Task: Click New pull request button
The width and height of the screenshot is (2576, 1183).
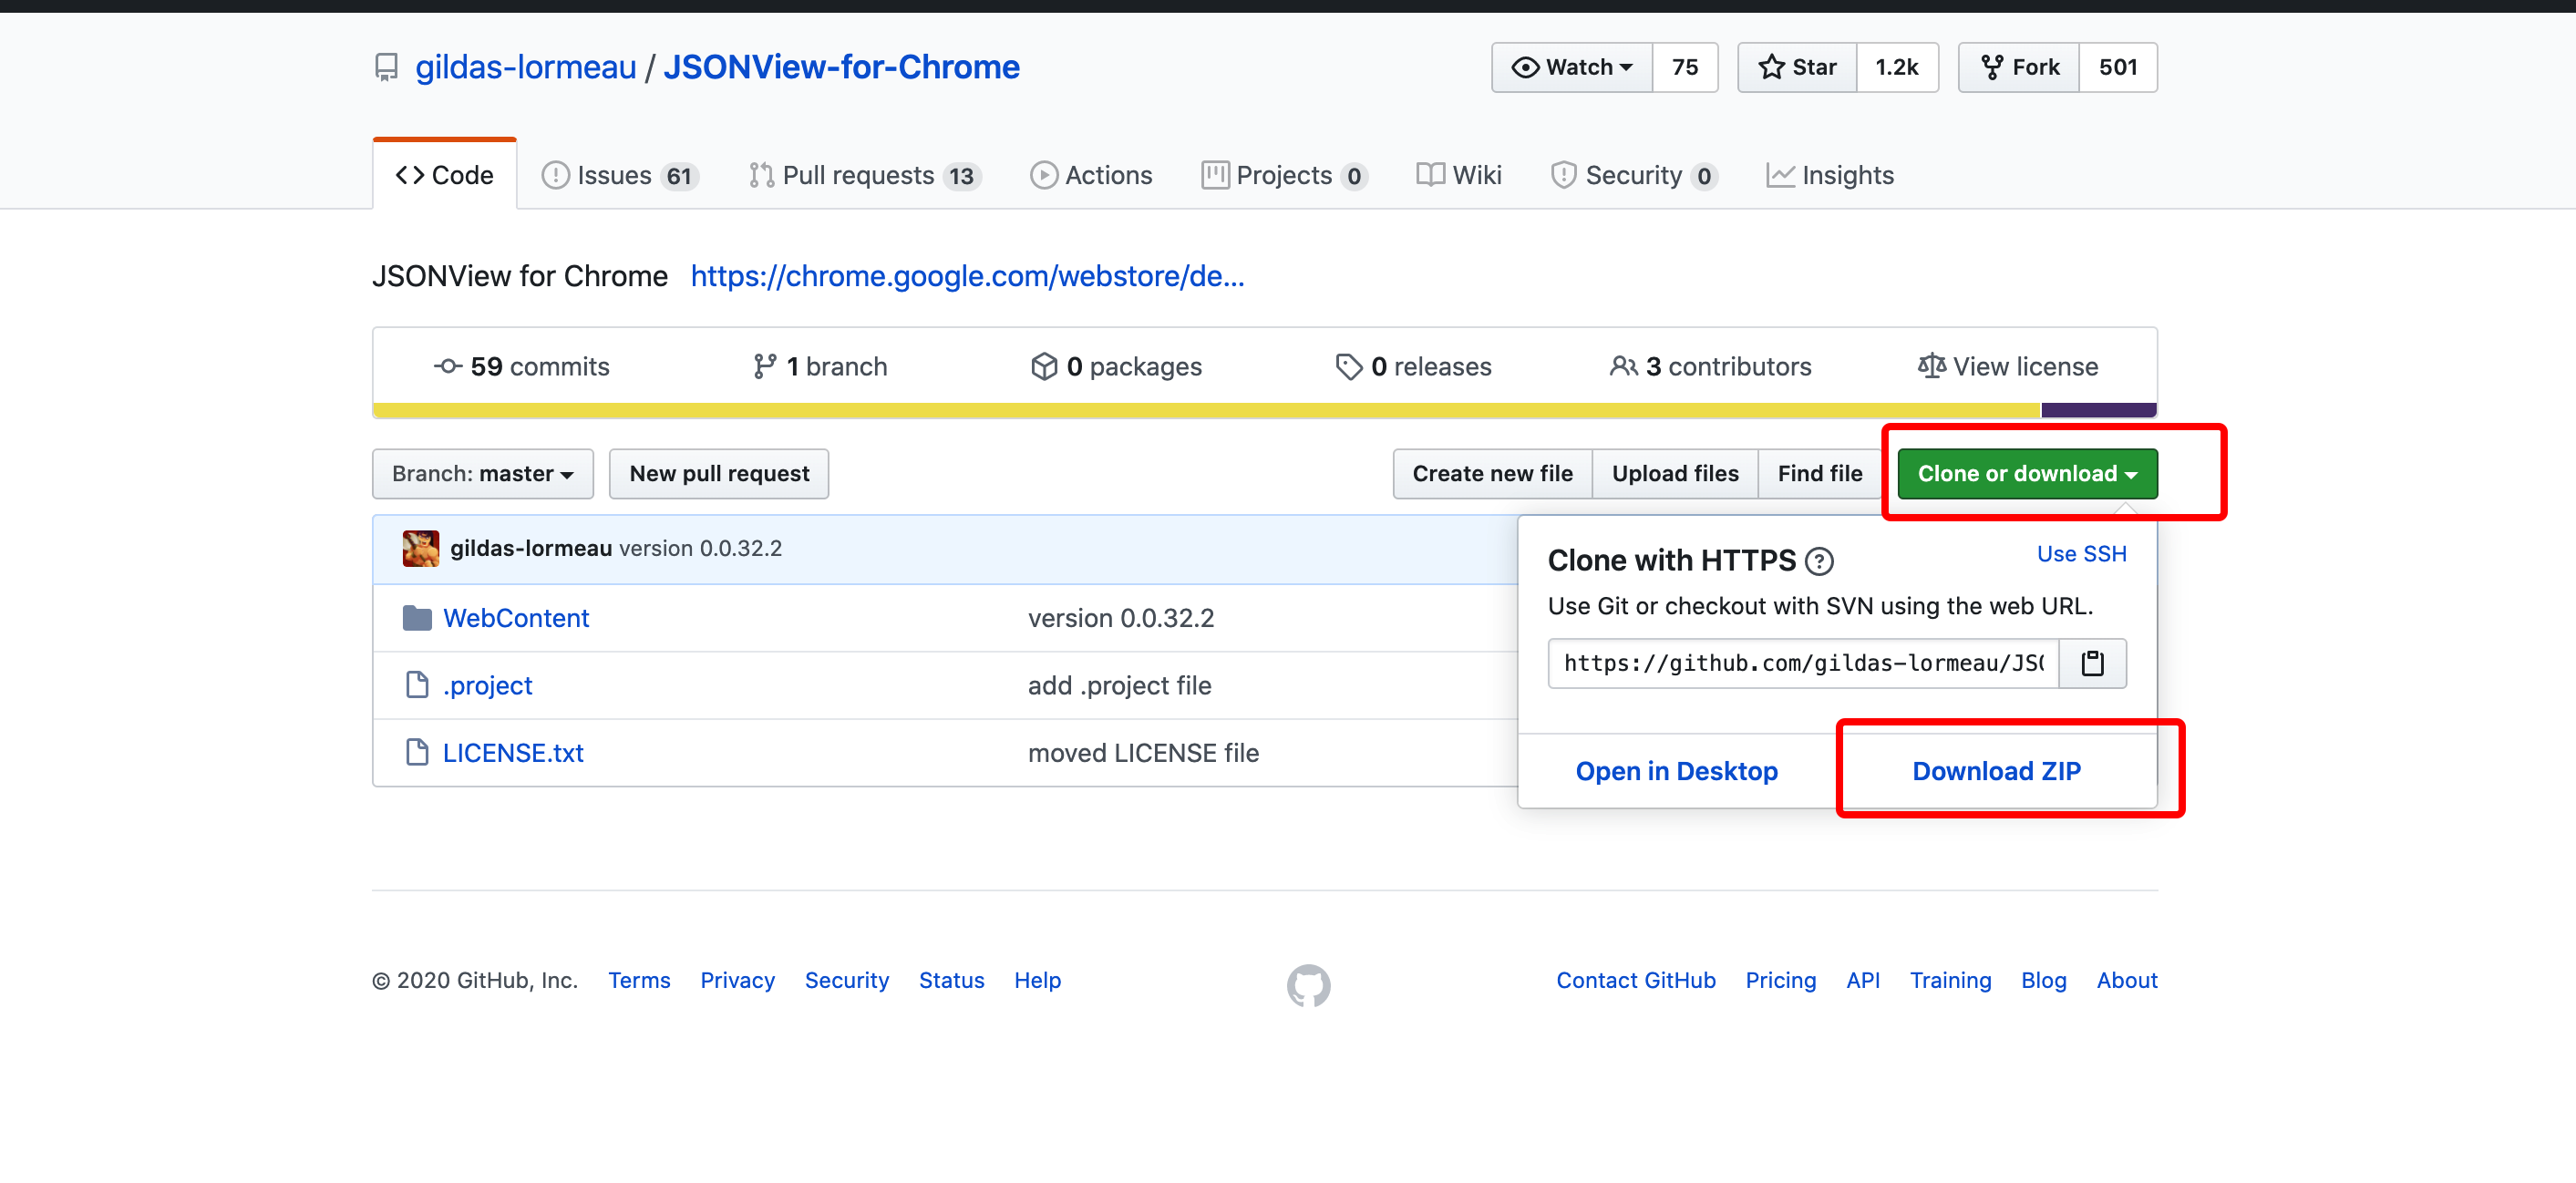Action: coord(719,473)
